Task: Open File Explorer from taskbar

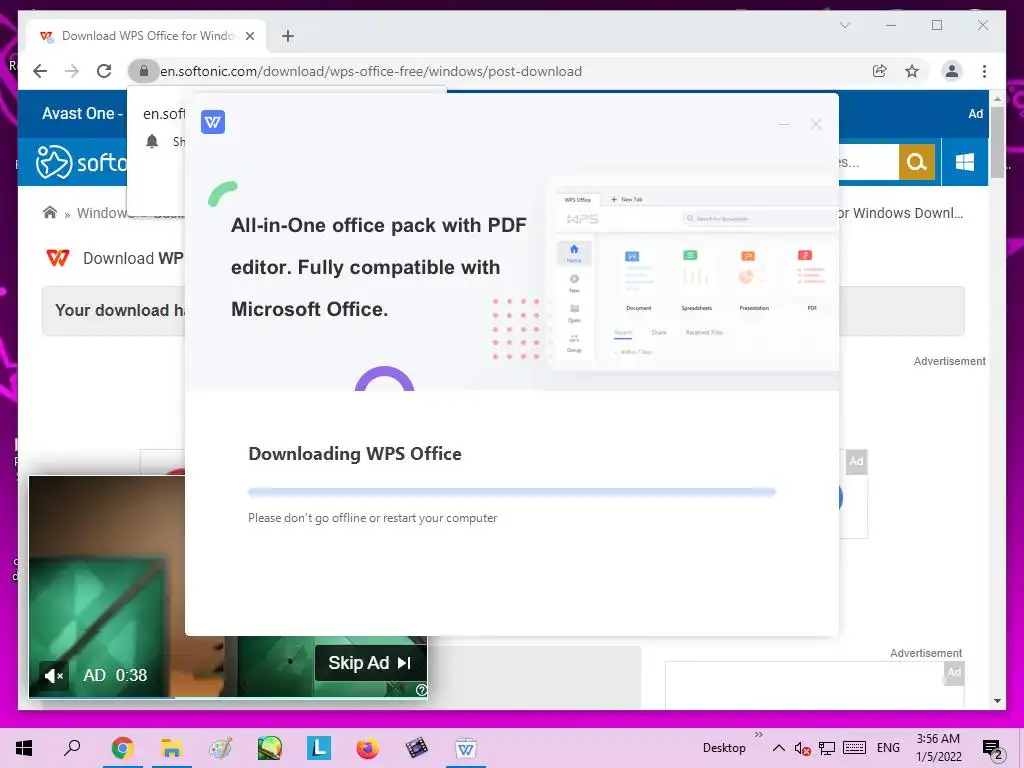Action: (x=171, y=748)
